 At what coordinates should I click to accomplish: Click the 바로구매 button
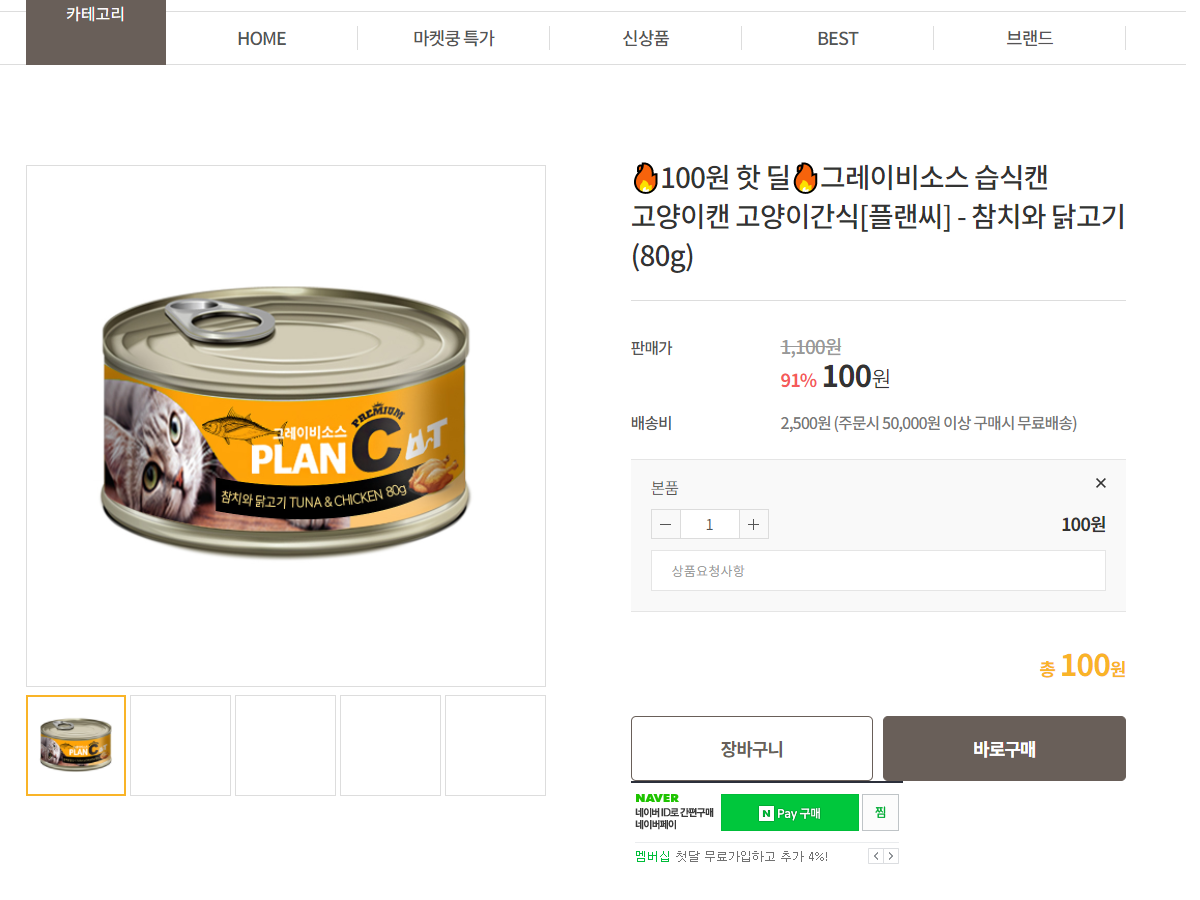[x=1004, y=749]
